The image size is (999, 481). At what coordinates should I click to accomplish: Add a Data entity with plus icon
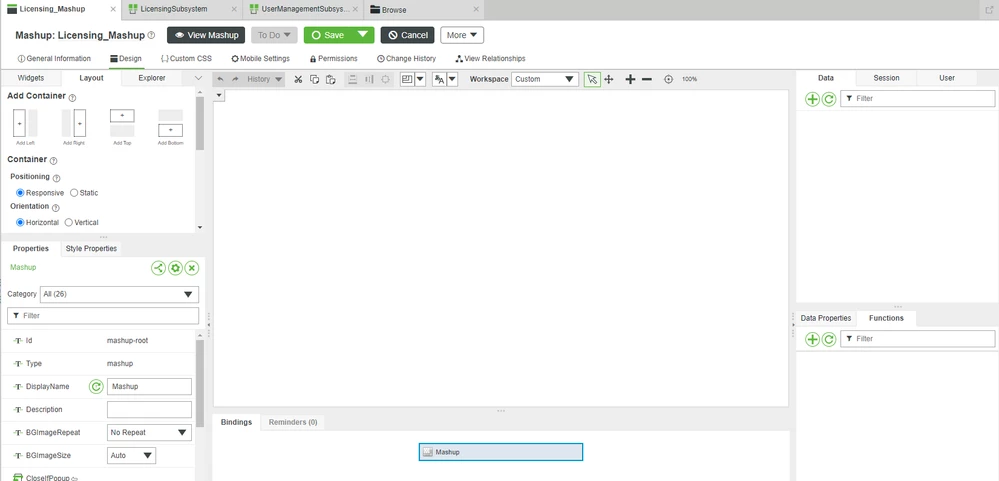point(812,99)
